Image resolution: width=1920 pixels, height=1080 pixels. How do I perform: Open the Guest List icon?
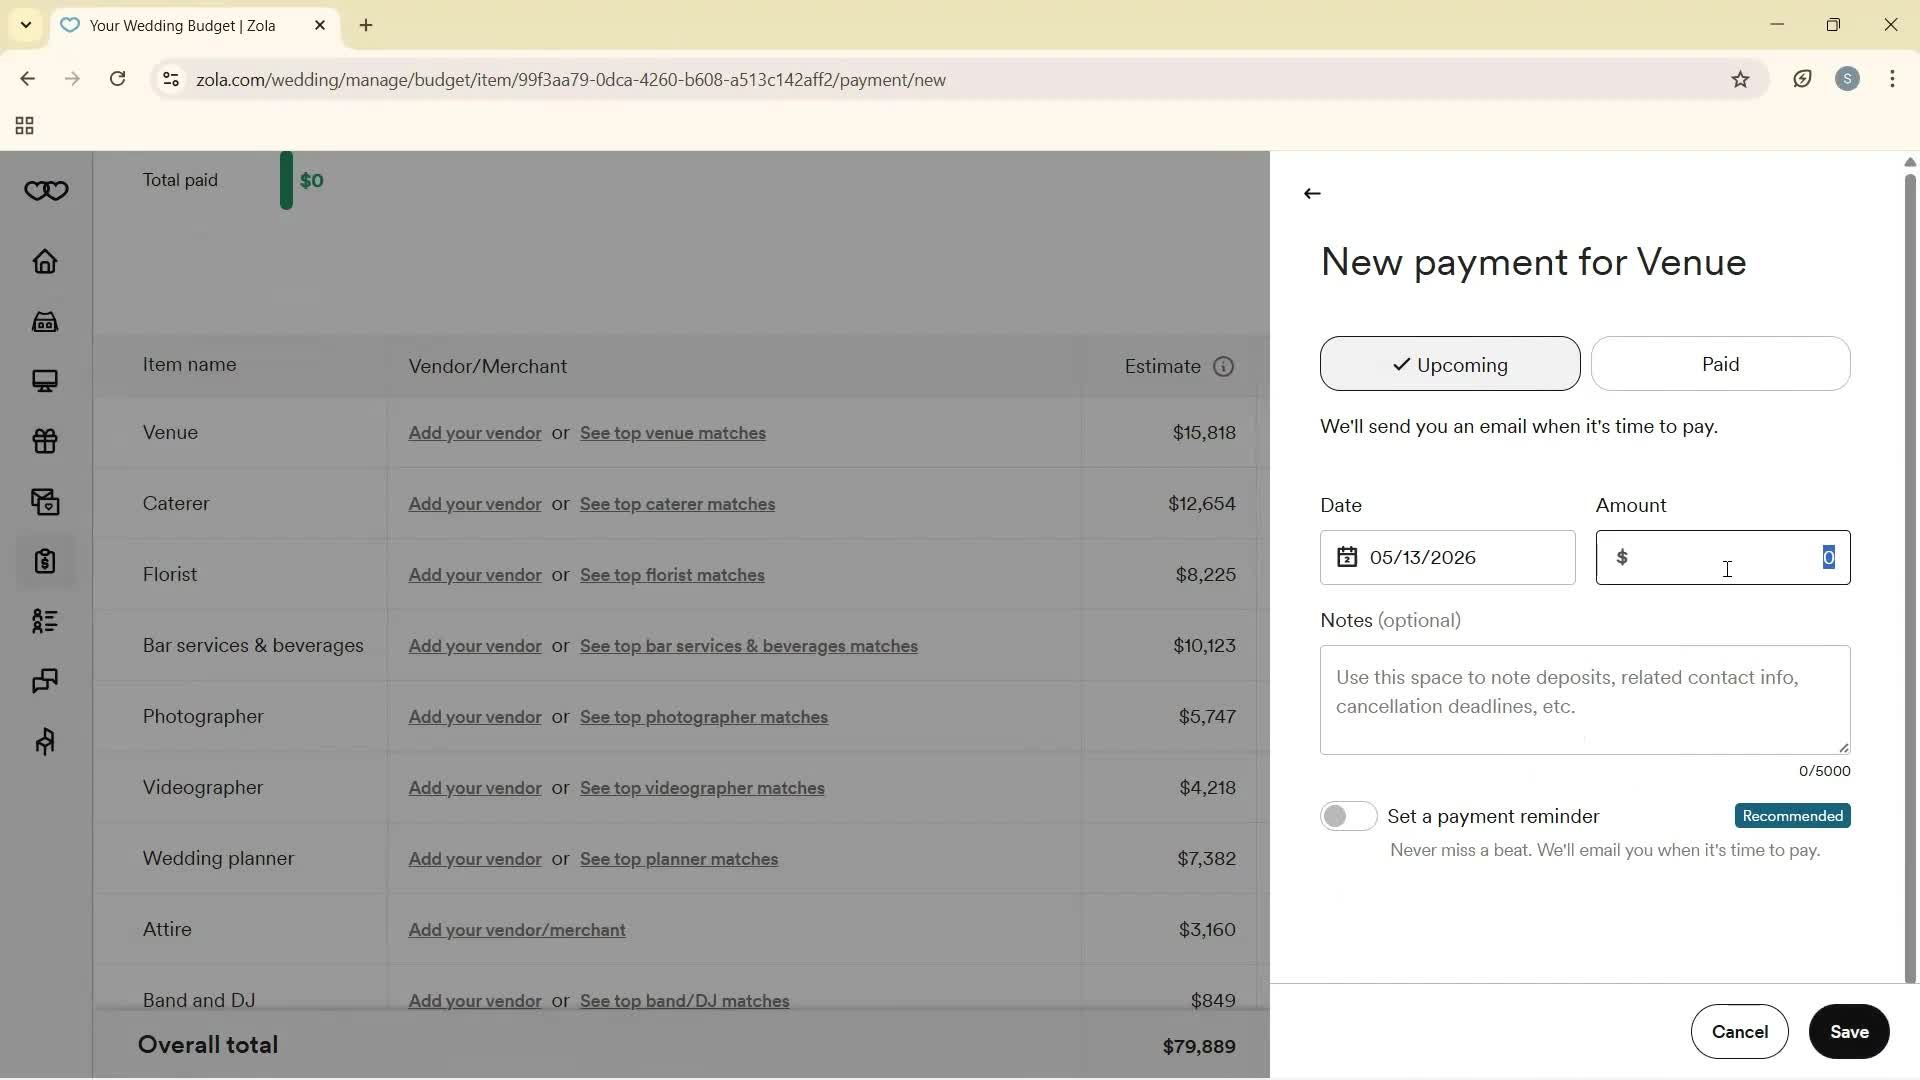click(x=45, y=622)
